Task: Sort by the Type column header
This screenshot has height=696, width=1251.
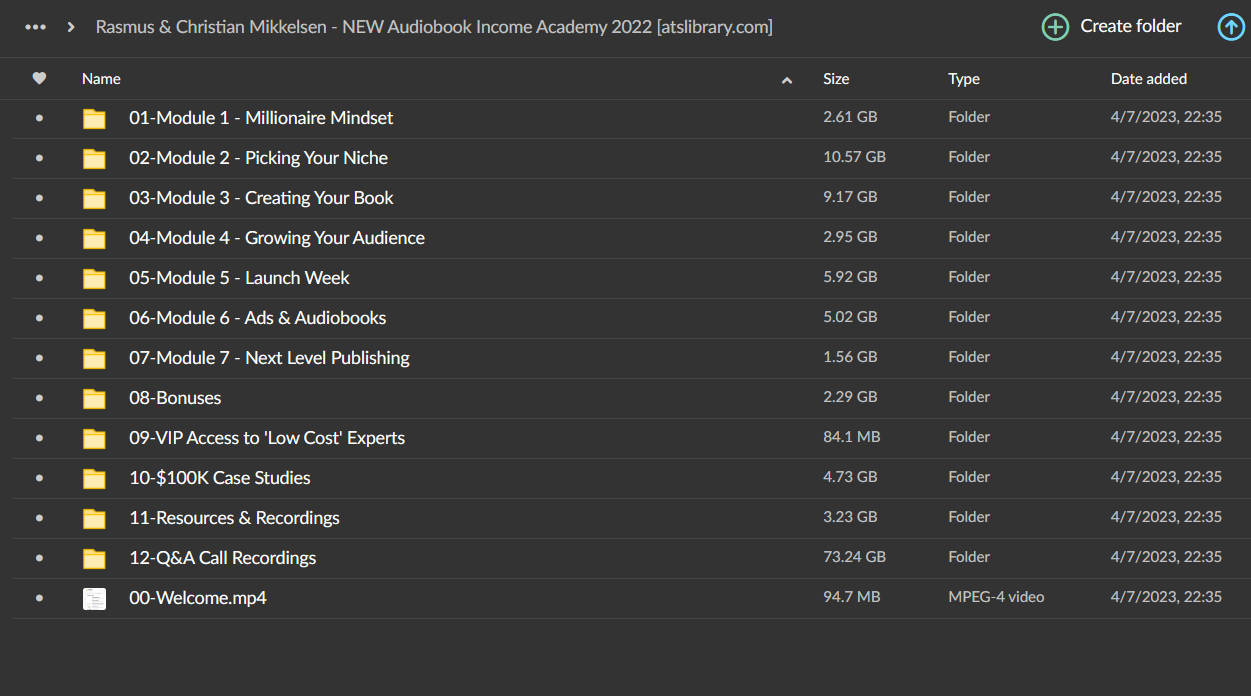Action: [x=964, y=79]
